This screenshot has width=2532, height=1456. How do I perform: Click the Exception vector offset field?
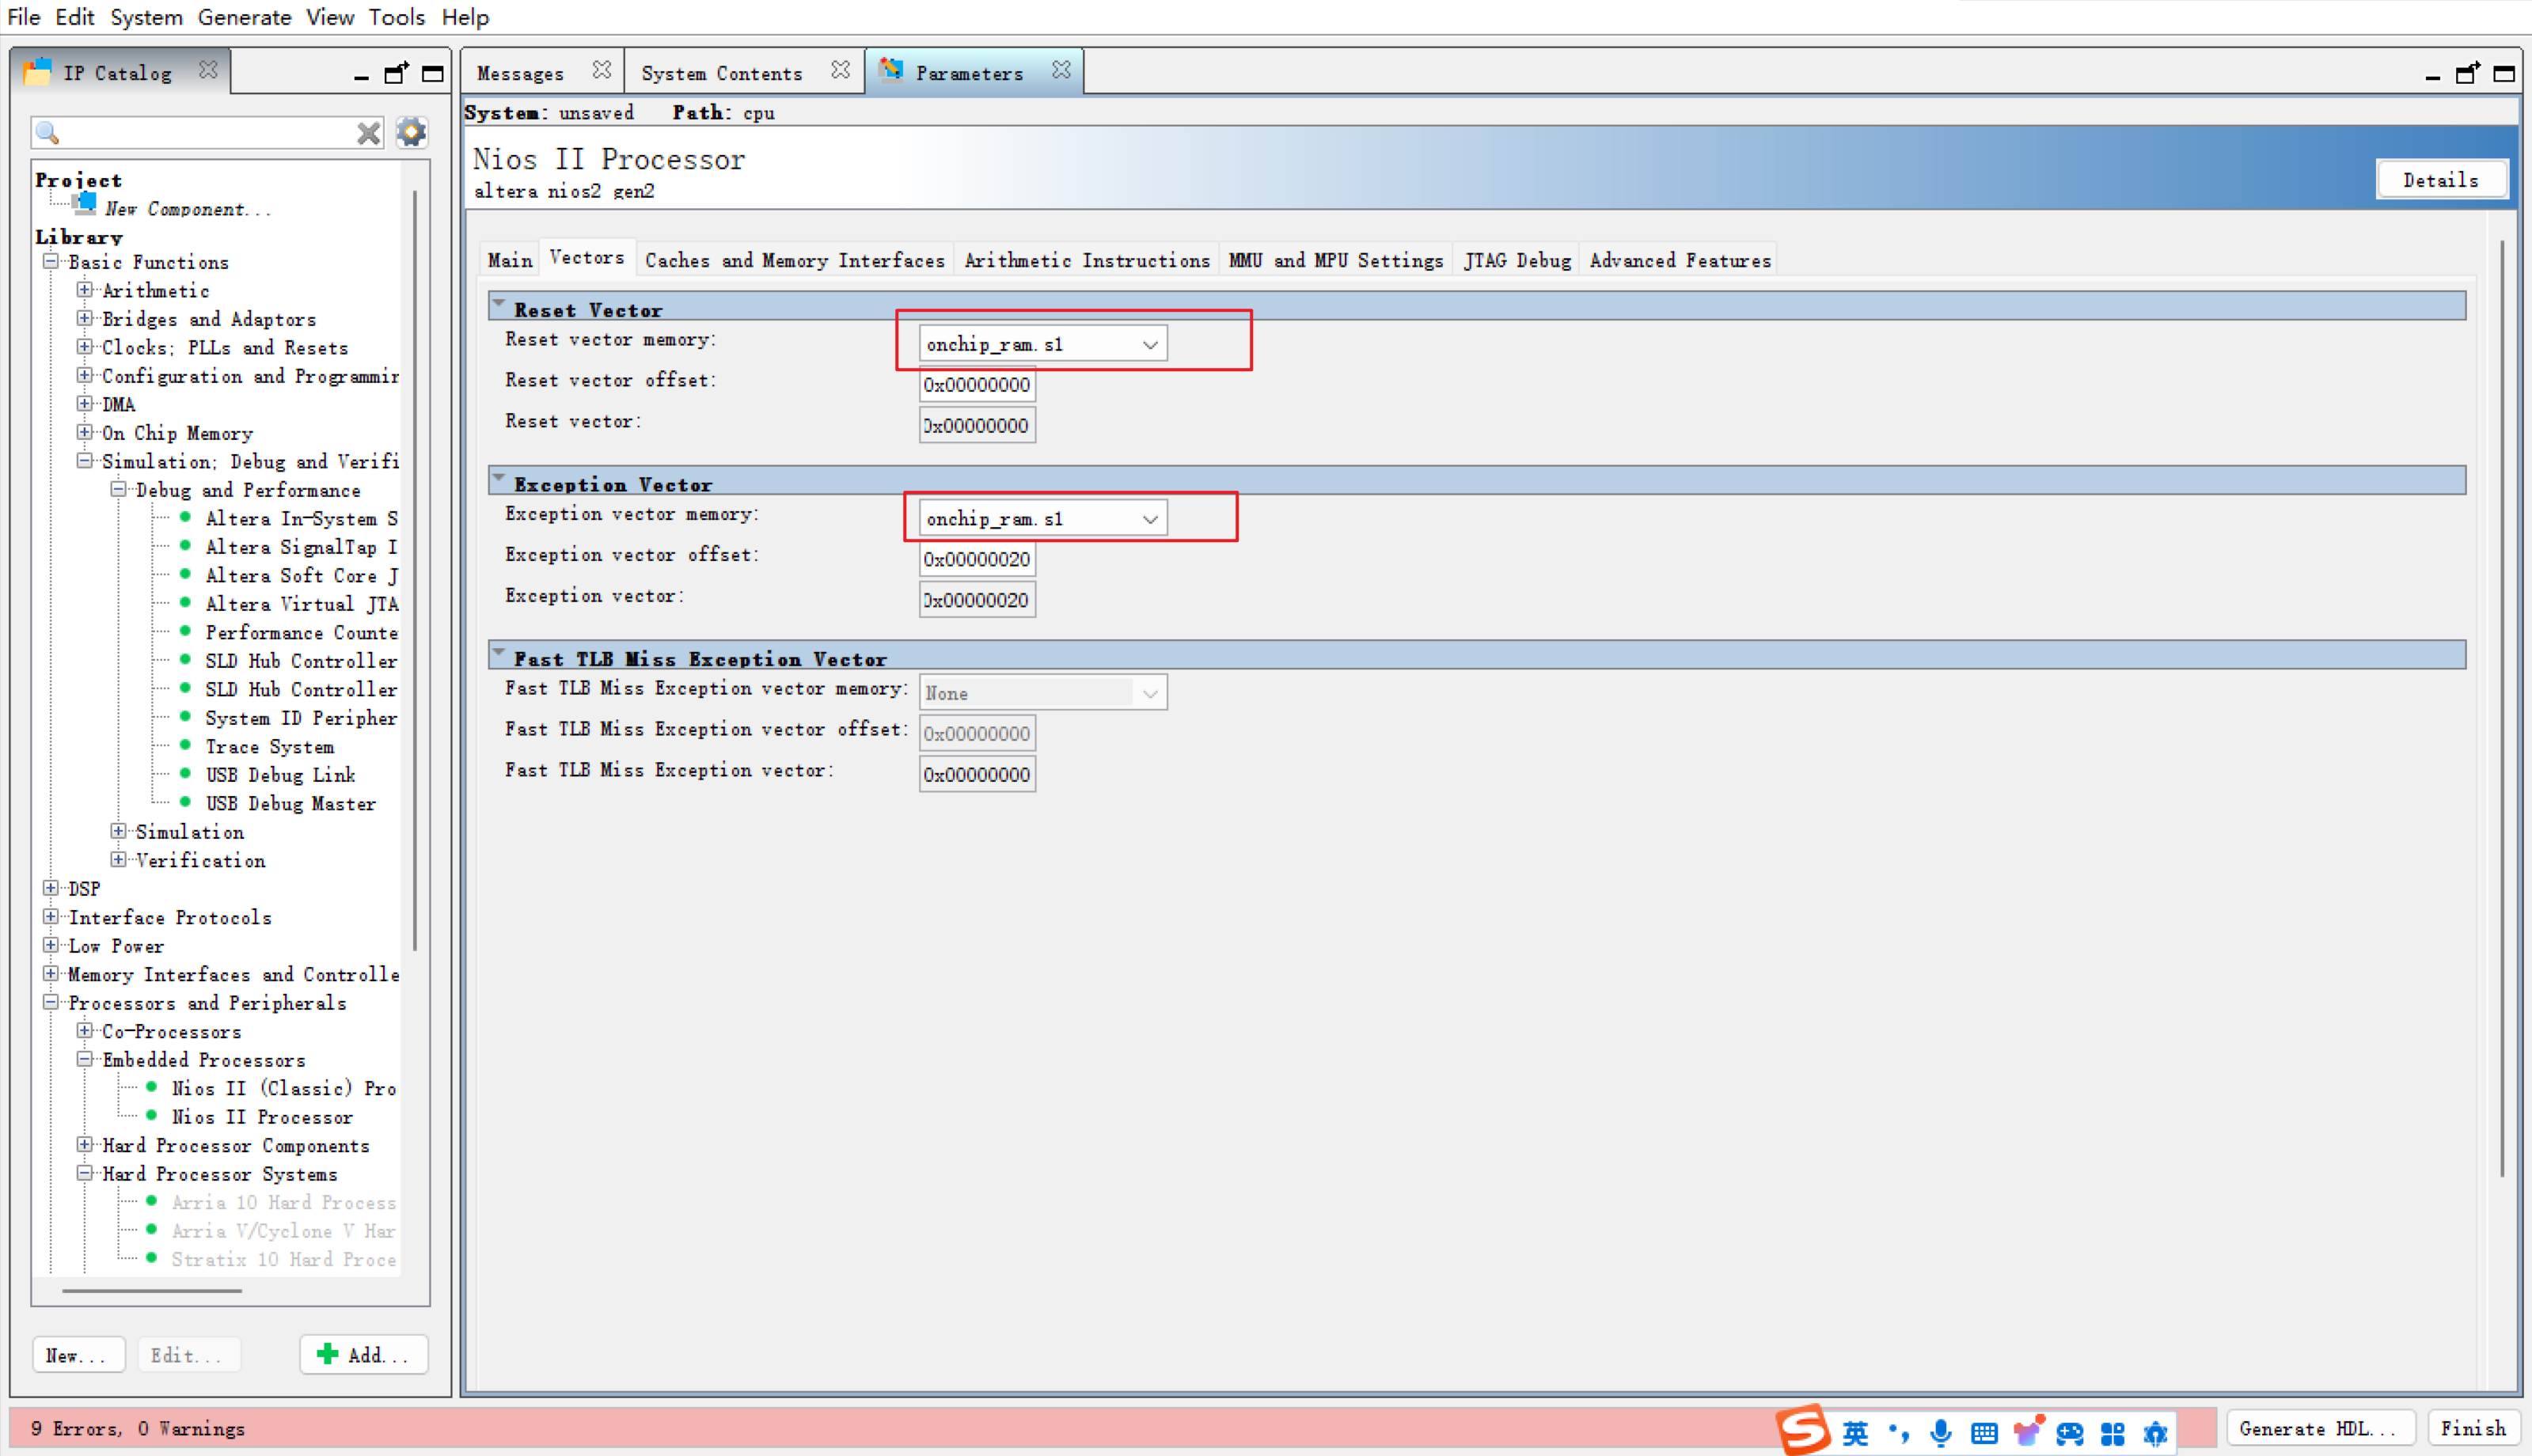coord(977,559)
